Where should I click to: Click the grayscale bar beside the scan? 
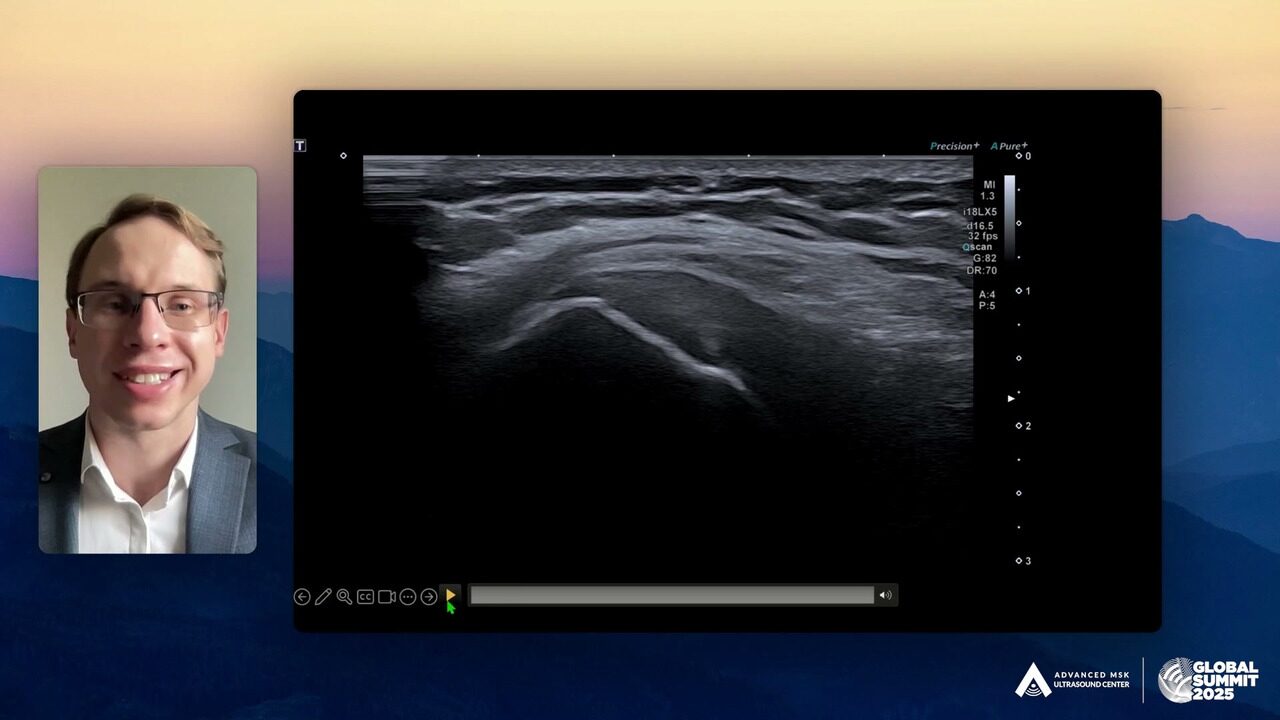coord(1009,218)
